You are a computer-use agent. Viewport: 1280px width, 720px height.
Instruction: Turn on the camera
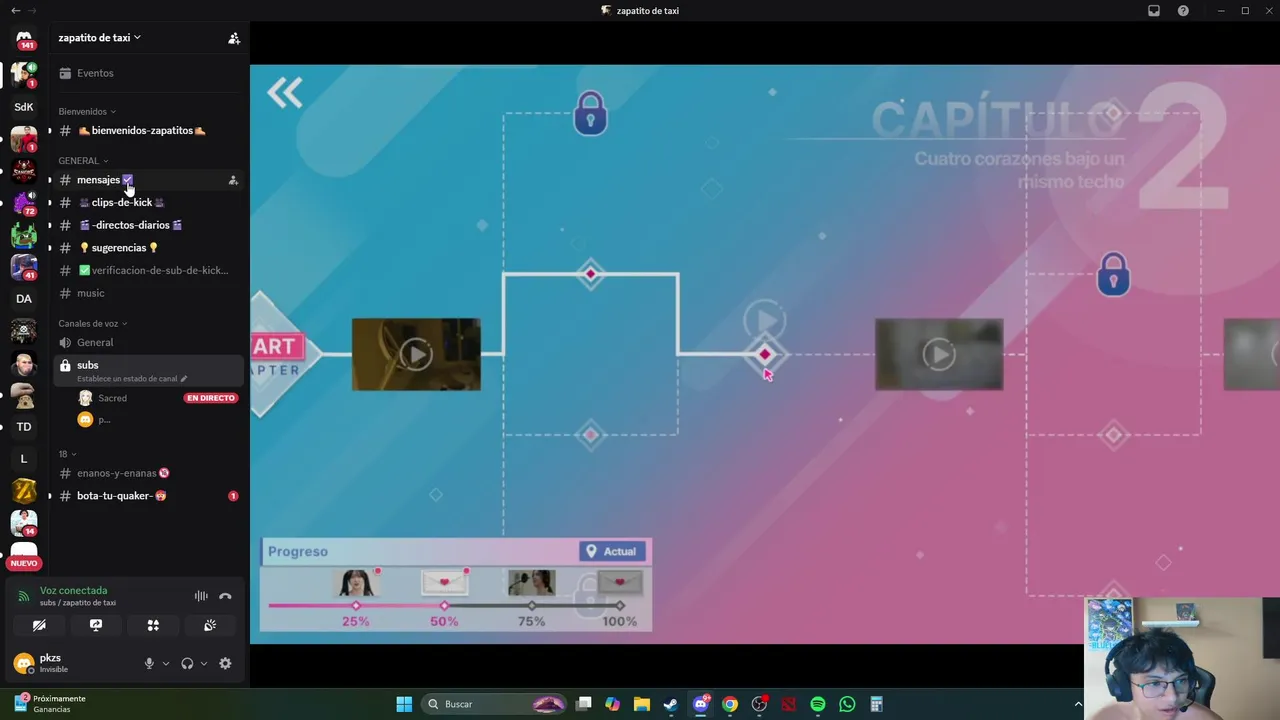(x=39, y=625)
